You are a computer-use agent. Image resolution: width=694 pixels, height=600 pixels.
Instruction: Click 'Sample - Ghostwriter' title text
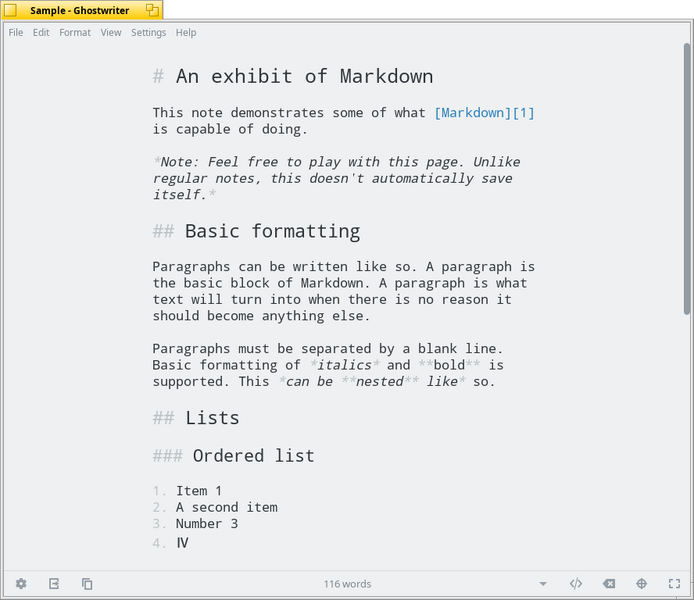(80, 10)
